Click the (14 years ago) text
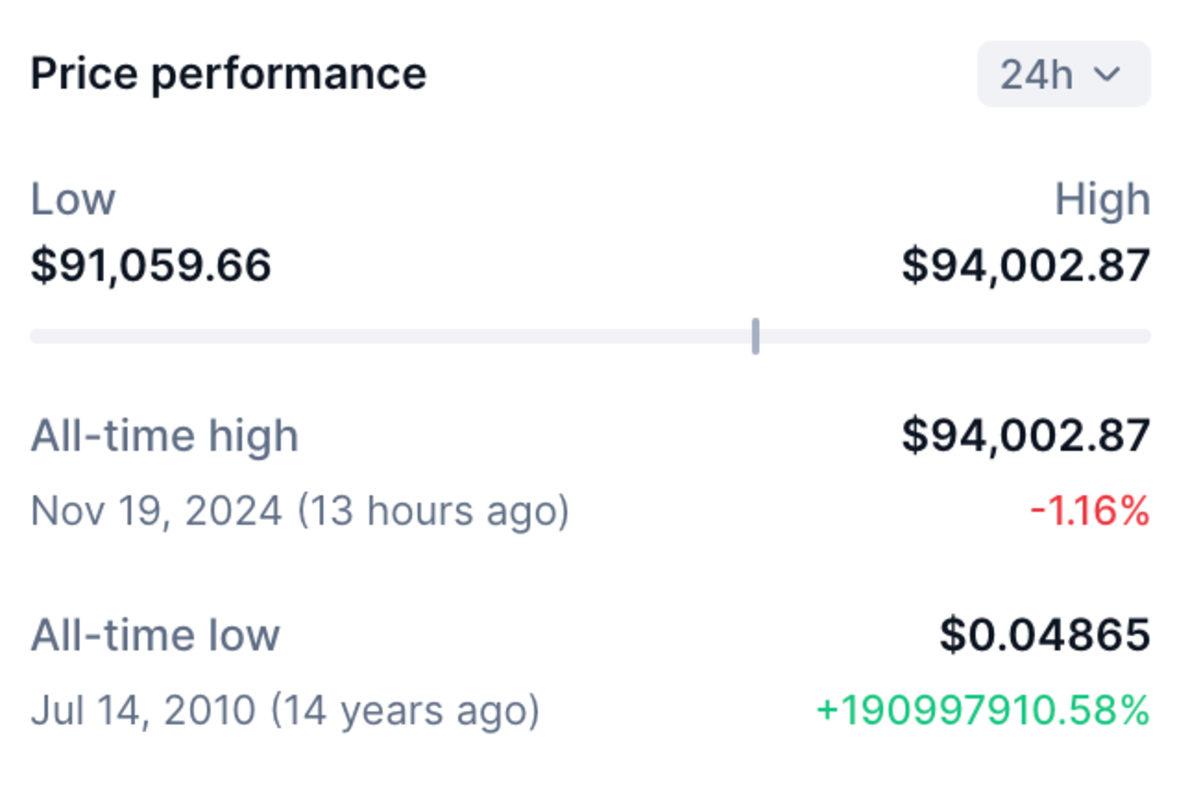1200x802 pixels. [x=406, y=710]
